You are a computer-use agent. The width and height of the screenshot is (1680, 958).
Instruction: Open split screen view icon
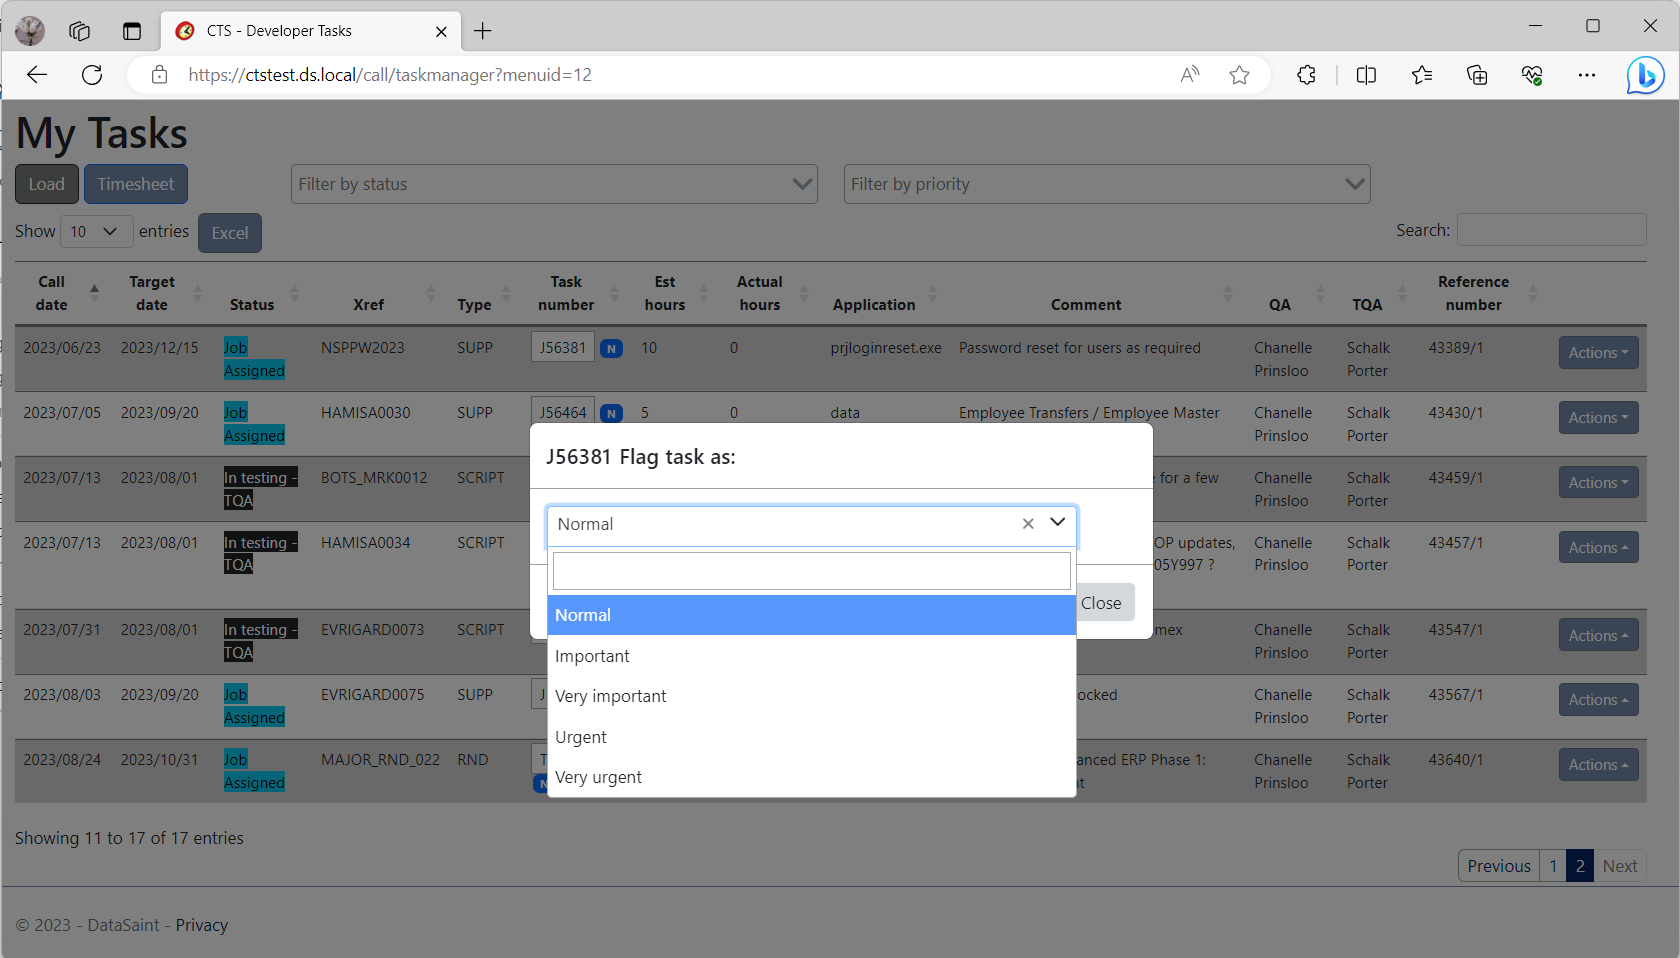click(x=1366, y=75)
